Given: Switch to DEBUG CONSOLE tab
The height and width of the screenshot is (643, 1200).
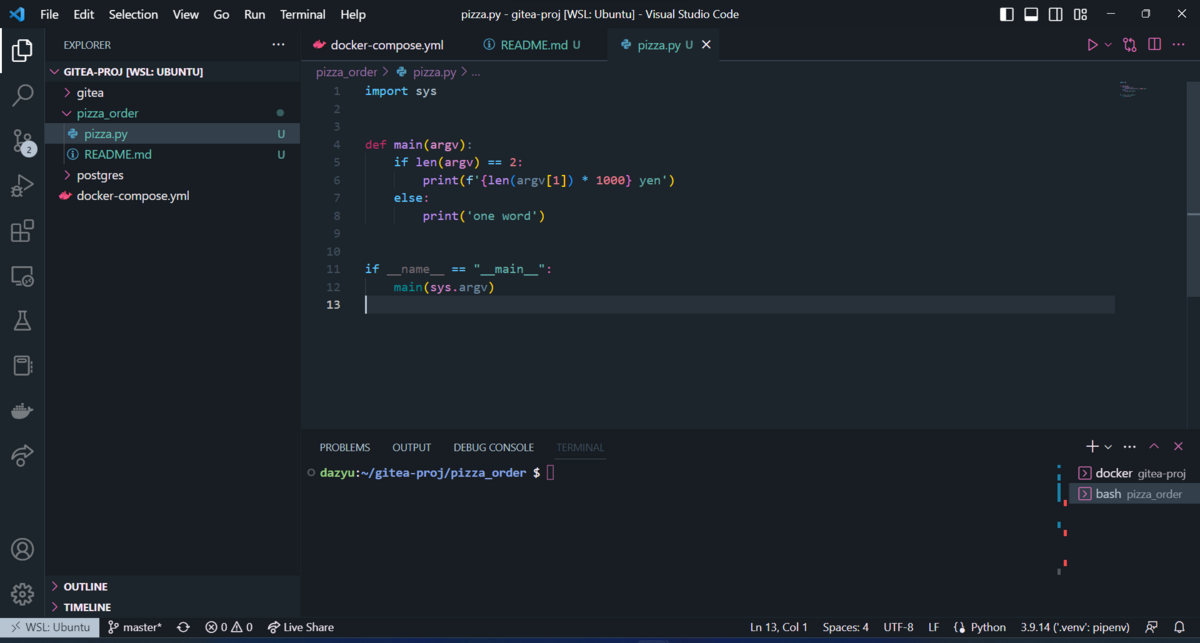Looking at the screenshot, I should click(x=494, y=447).
